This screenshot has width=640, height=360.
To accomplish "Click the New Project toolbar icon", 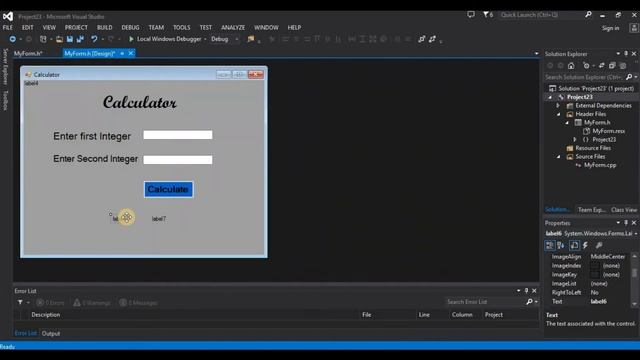I will [43, 39].
